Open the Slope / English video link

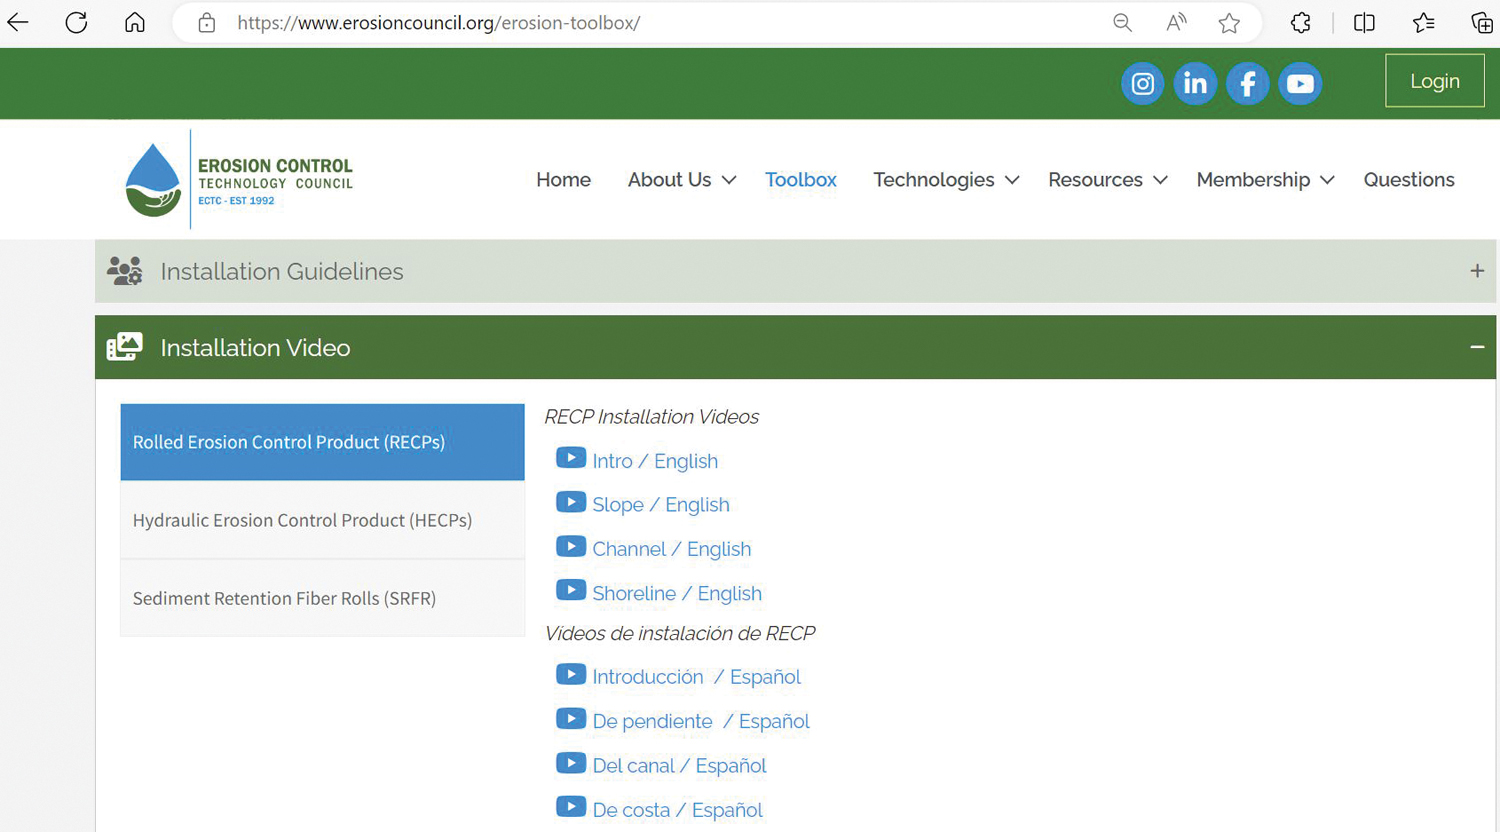660,505
